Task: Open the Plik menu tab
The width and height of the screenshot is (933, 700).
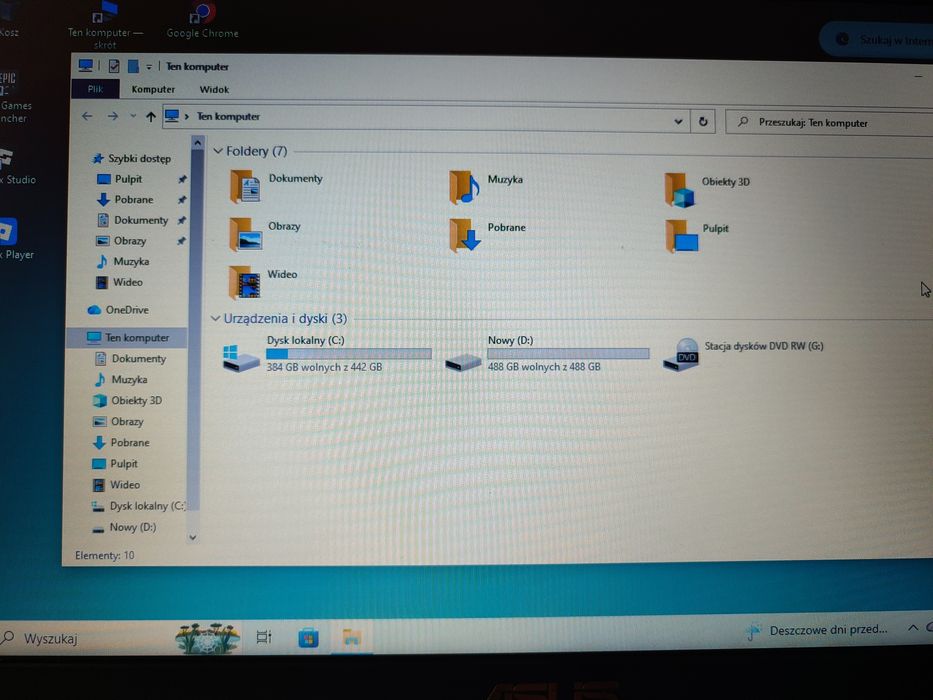Action: click(x=95, y=89)
